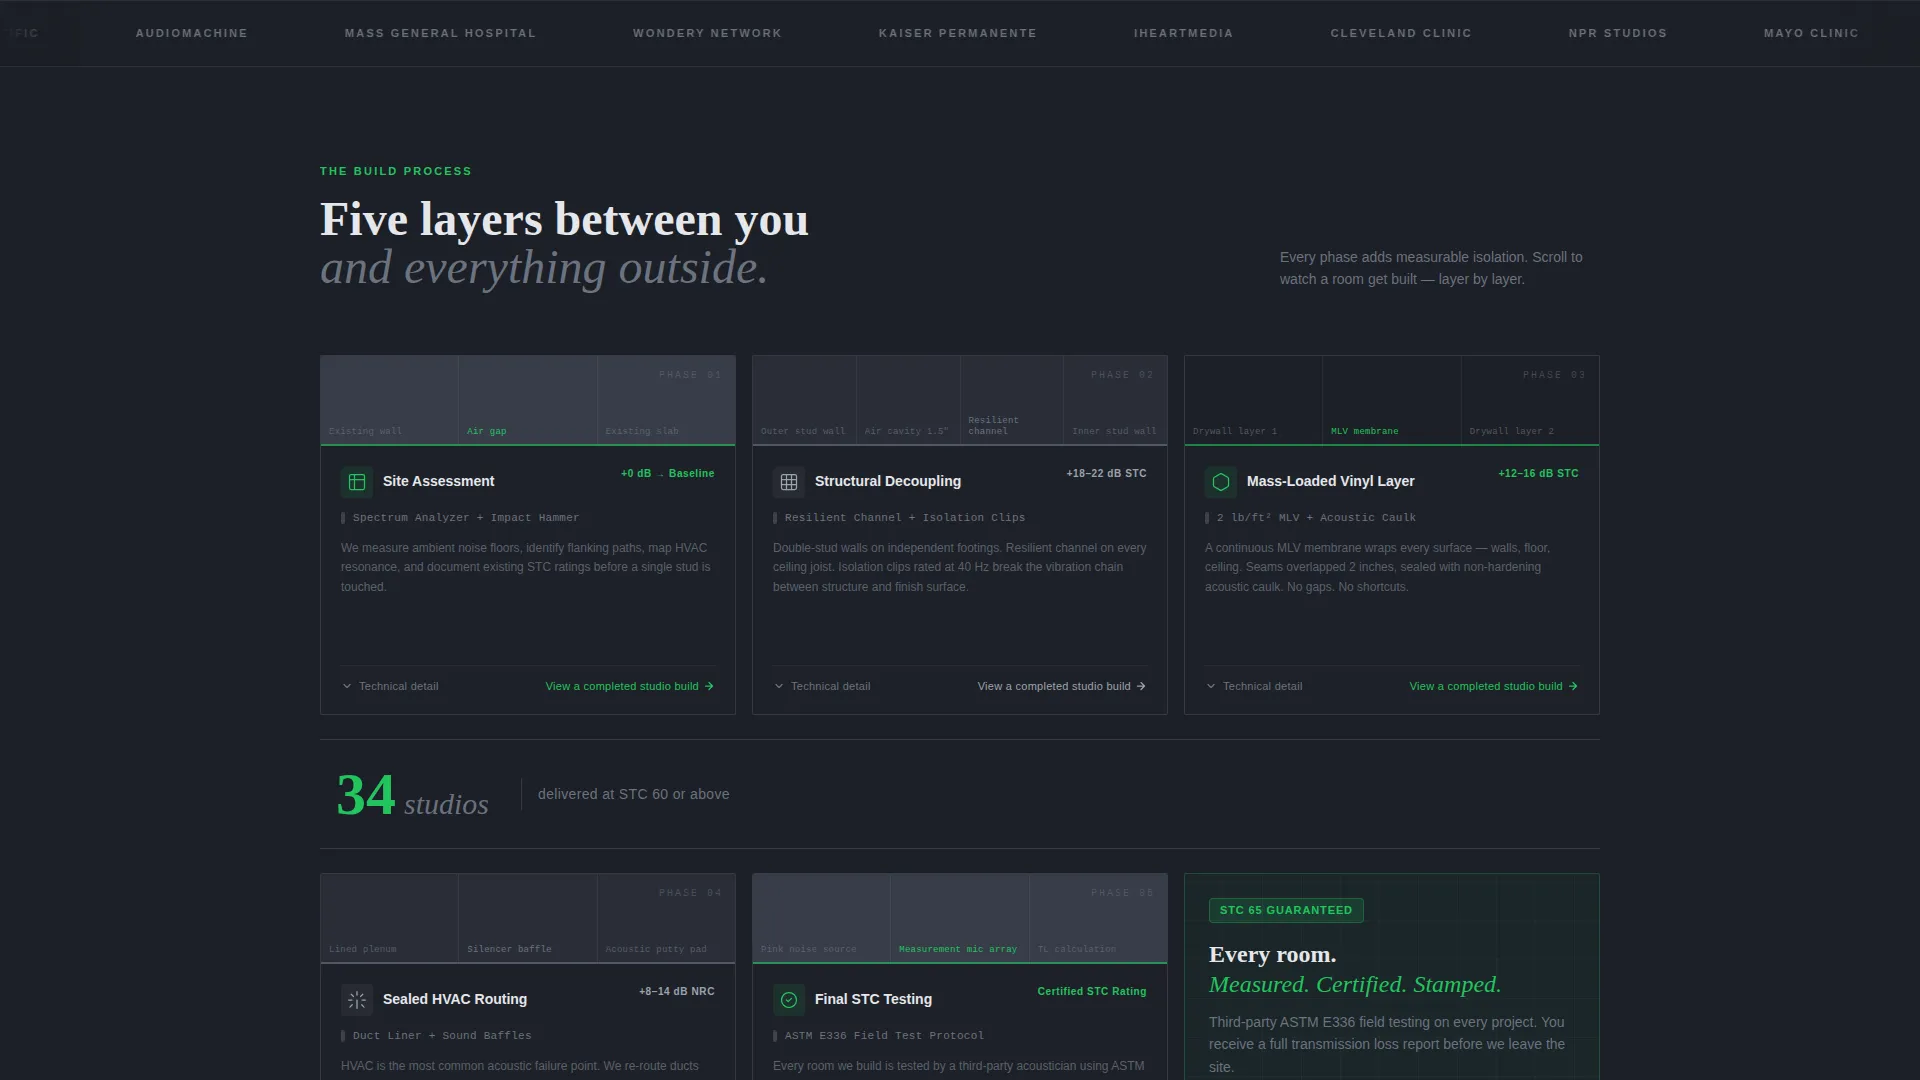Click the Outer stud wall segment in Phase 02
Viewport: 1920px width, 1080px height.
tap(804, 400)
